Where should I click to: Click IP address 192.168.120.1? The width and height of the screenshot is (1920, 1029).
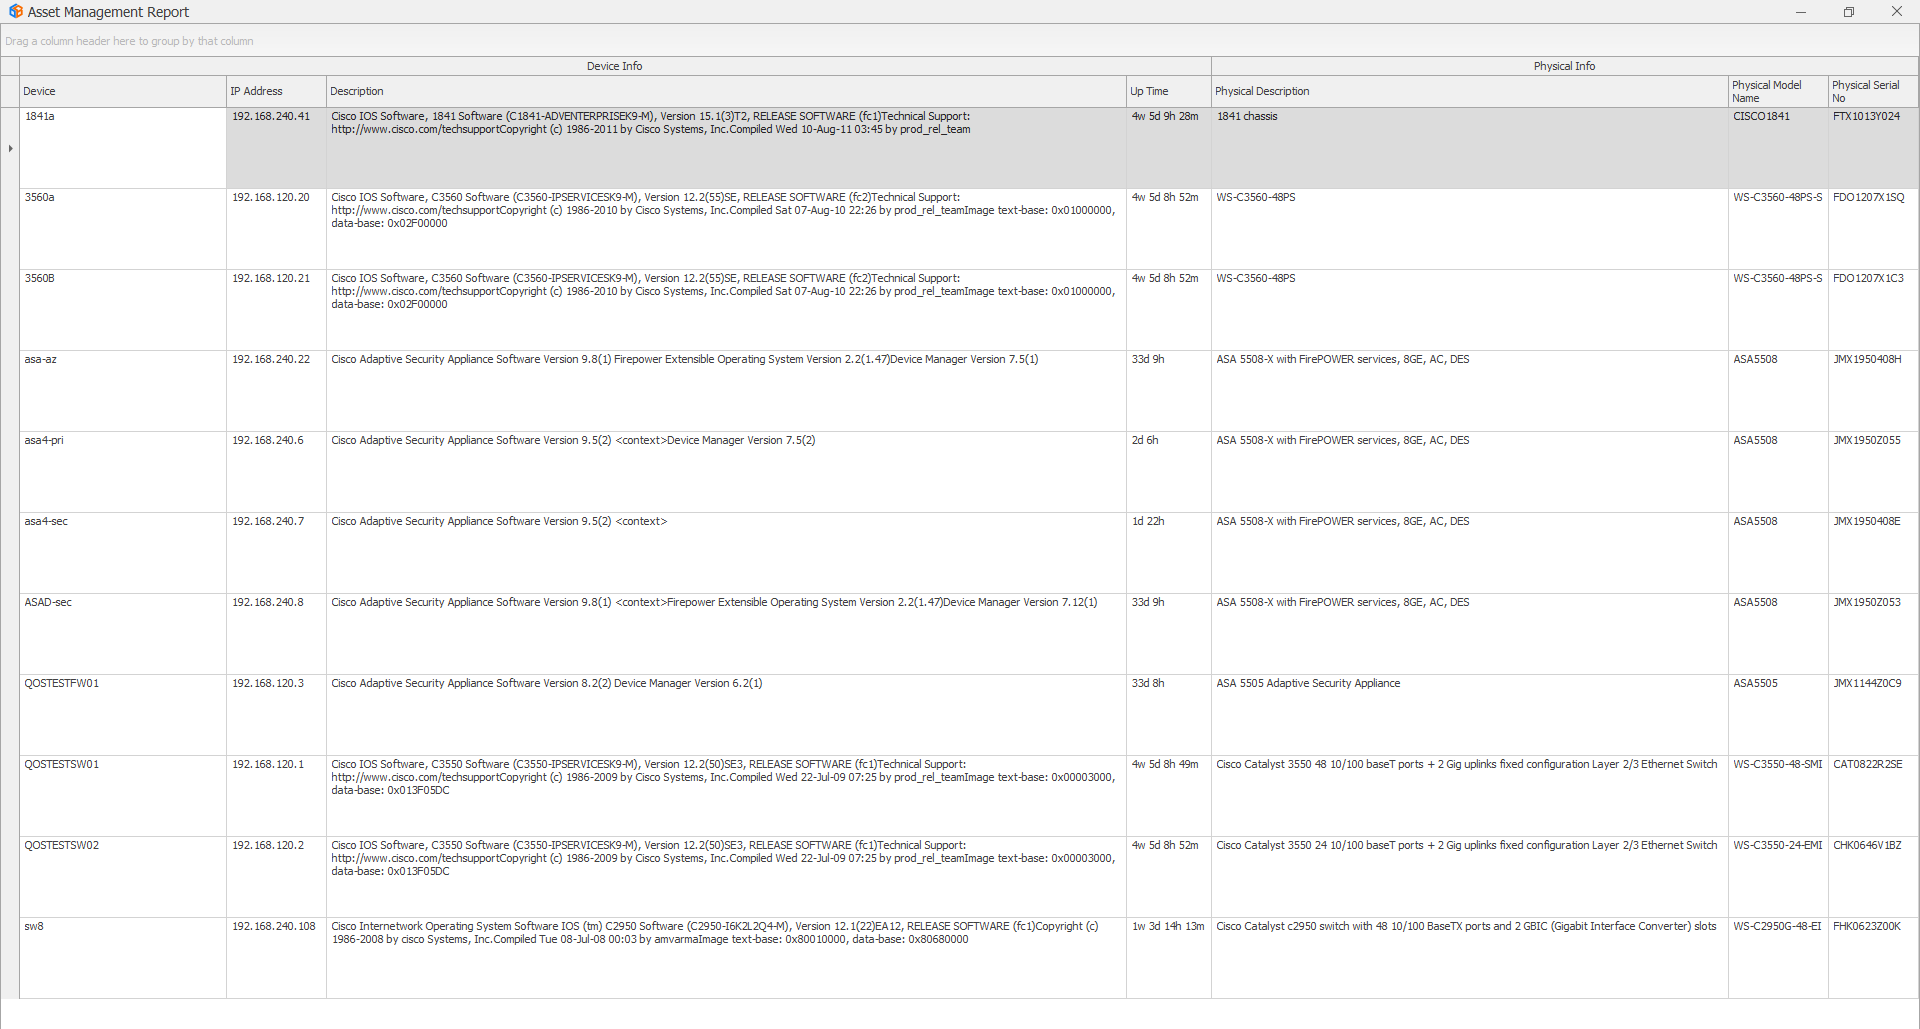[x=276, y=796]
